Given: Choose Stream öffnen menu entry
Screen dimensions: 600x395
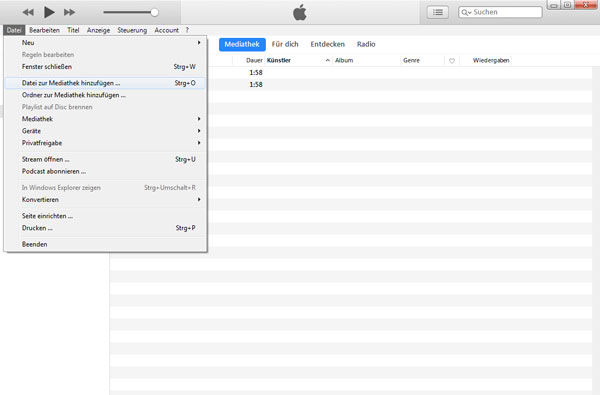Looking at the screenshot, I should click(105, 159).
